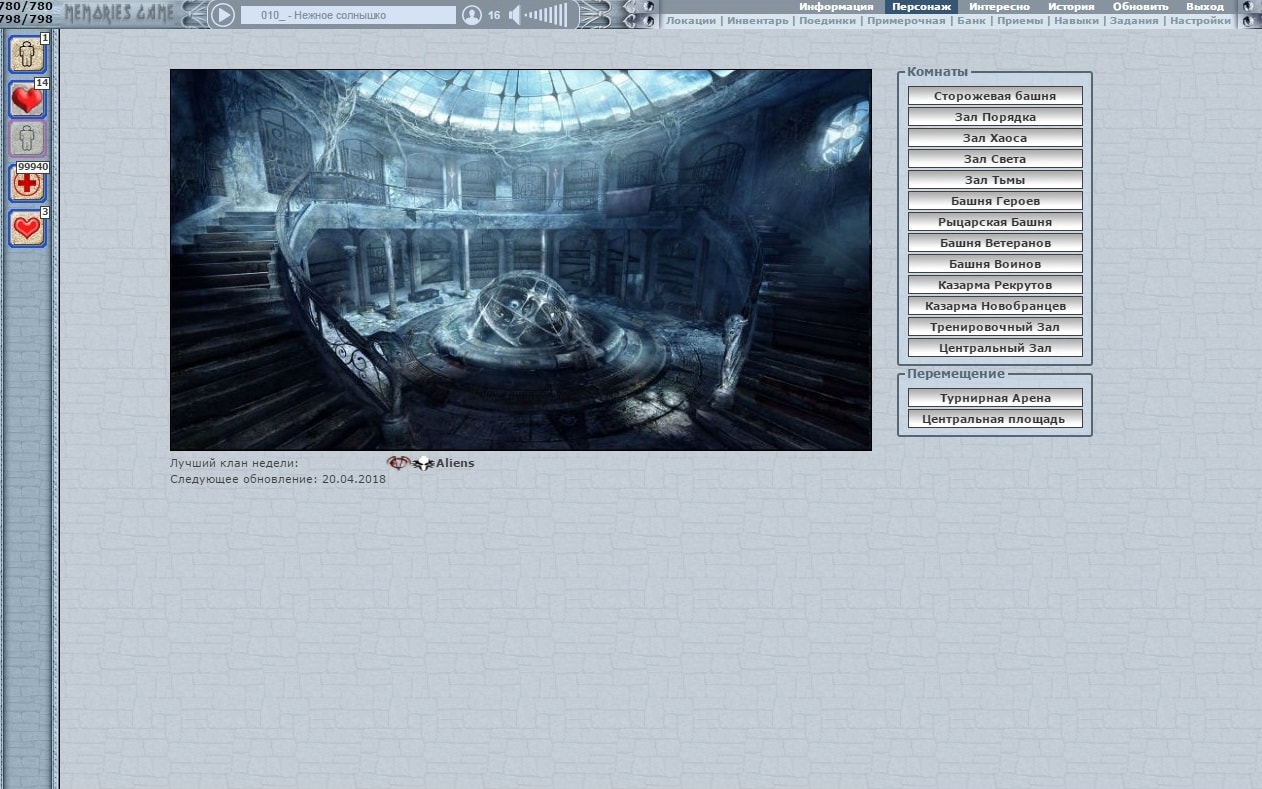
Task: Click the speaker volume icon
Action: [515, 15]
